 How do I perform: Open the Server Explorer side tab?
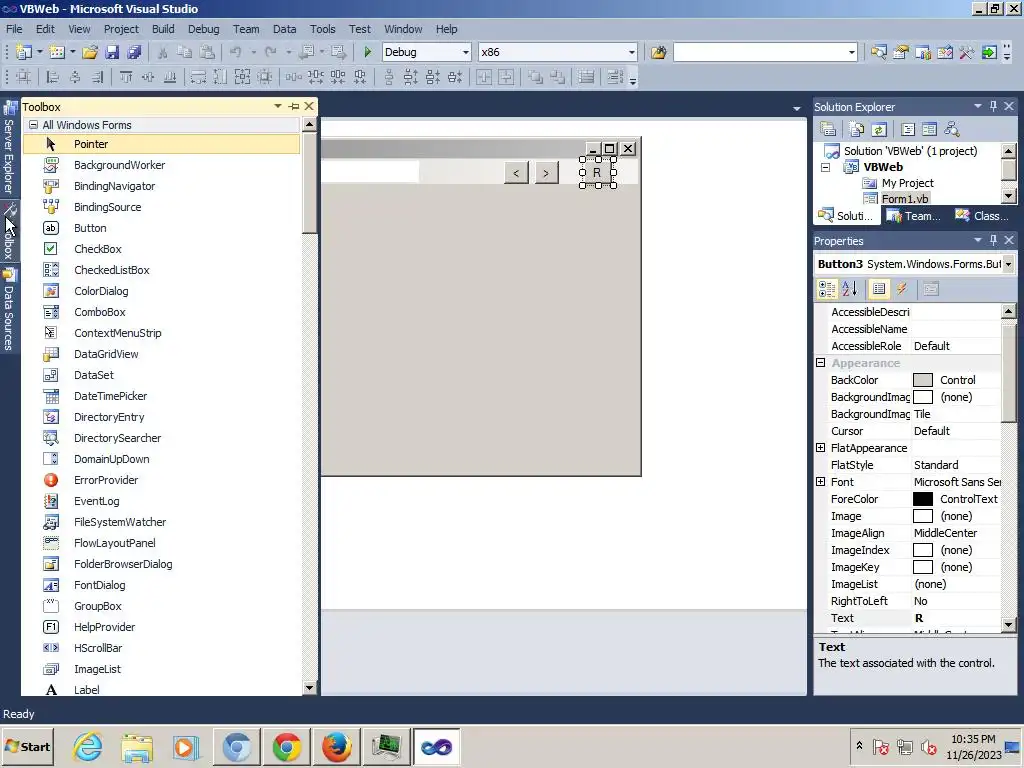click(8, 150)
